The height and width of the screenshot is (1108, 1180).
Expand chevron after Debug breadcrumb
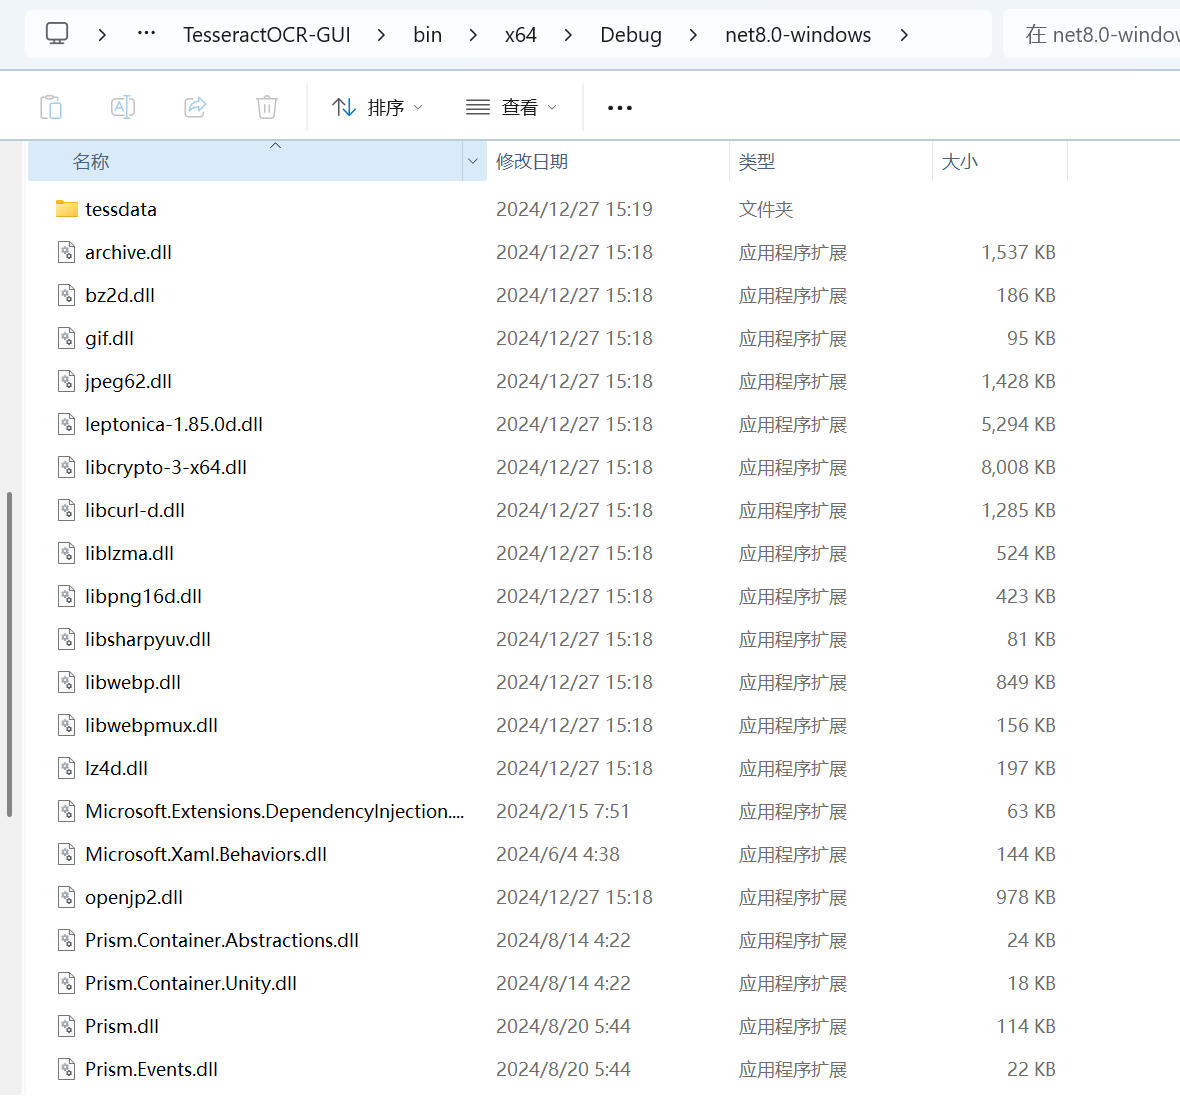[693, 35]
